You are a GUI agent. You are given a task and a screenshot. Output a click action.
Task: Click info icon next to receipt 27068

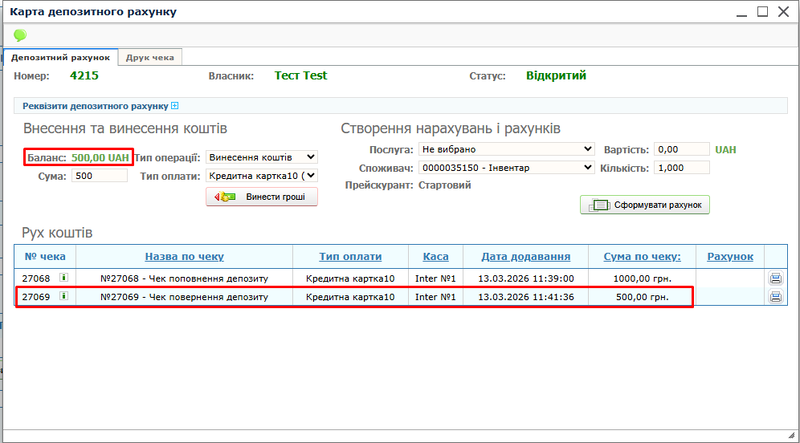pos(64,278)
